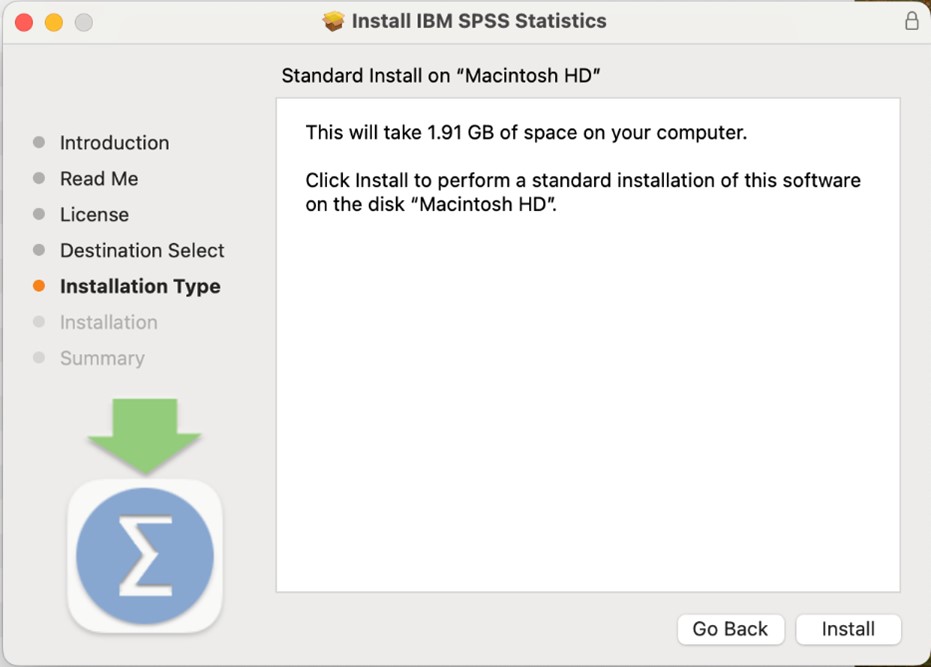Click the SPSS sigma application icon

point(145,555)
